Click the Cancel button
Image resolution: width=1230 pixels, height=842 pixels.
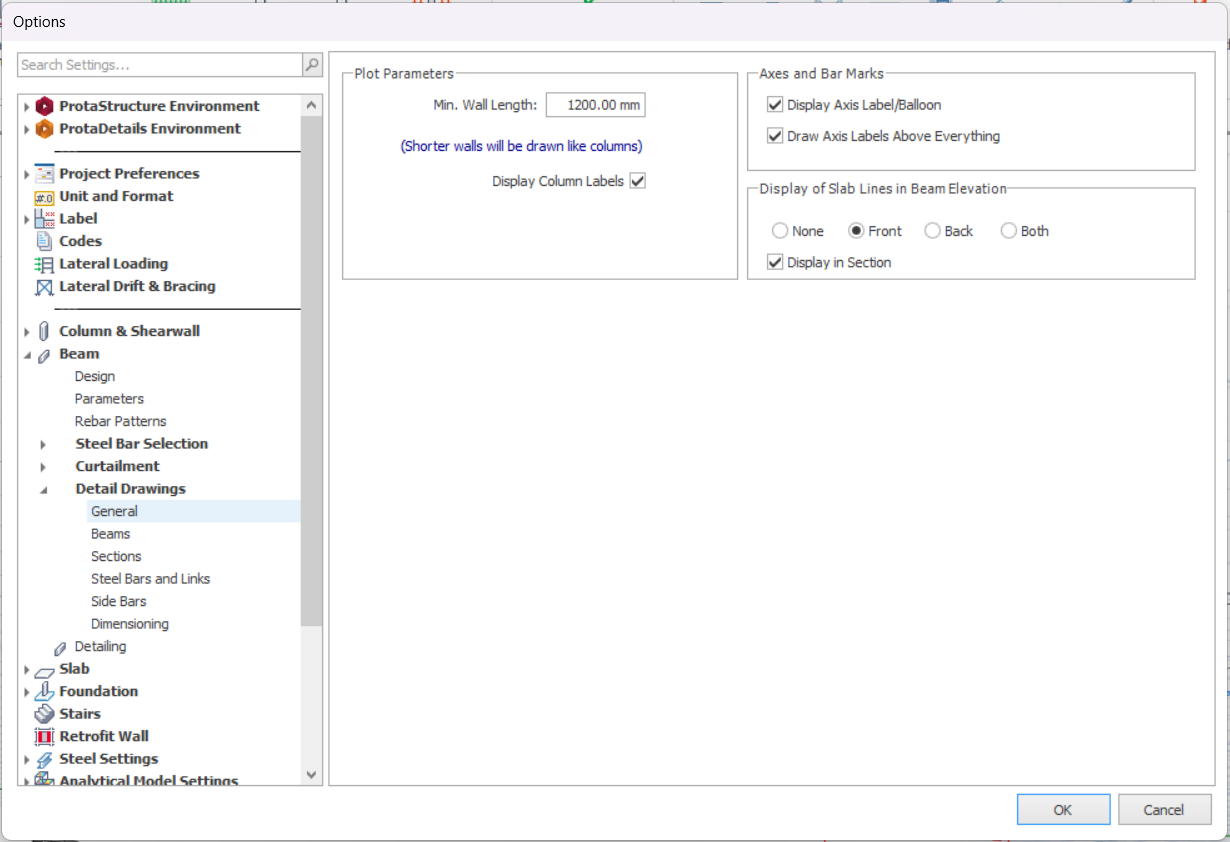(x=1164, y=809)
